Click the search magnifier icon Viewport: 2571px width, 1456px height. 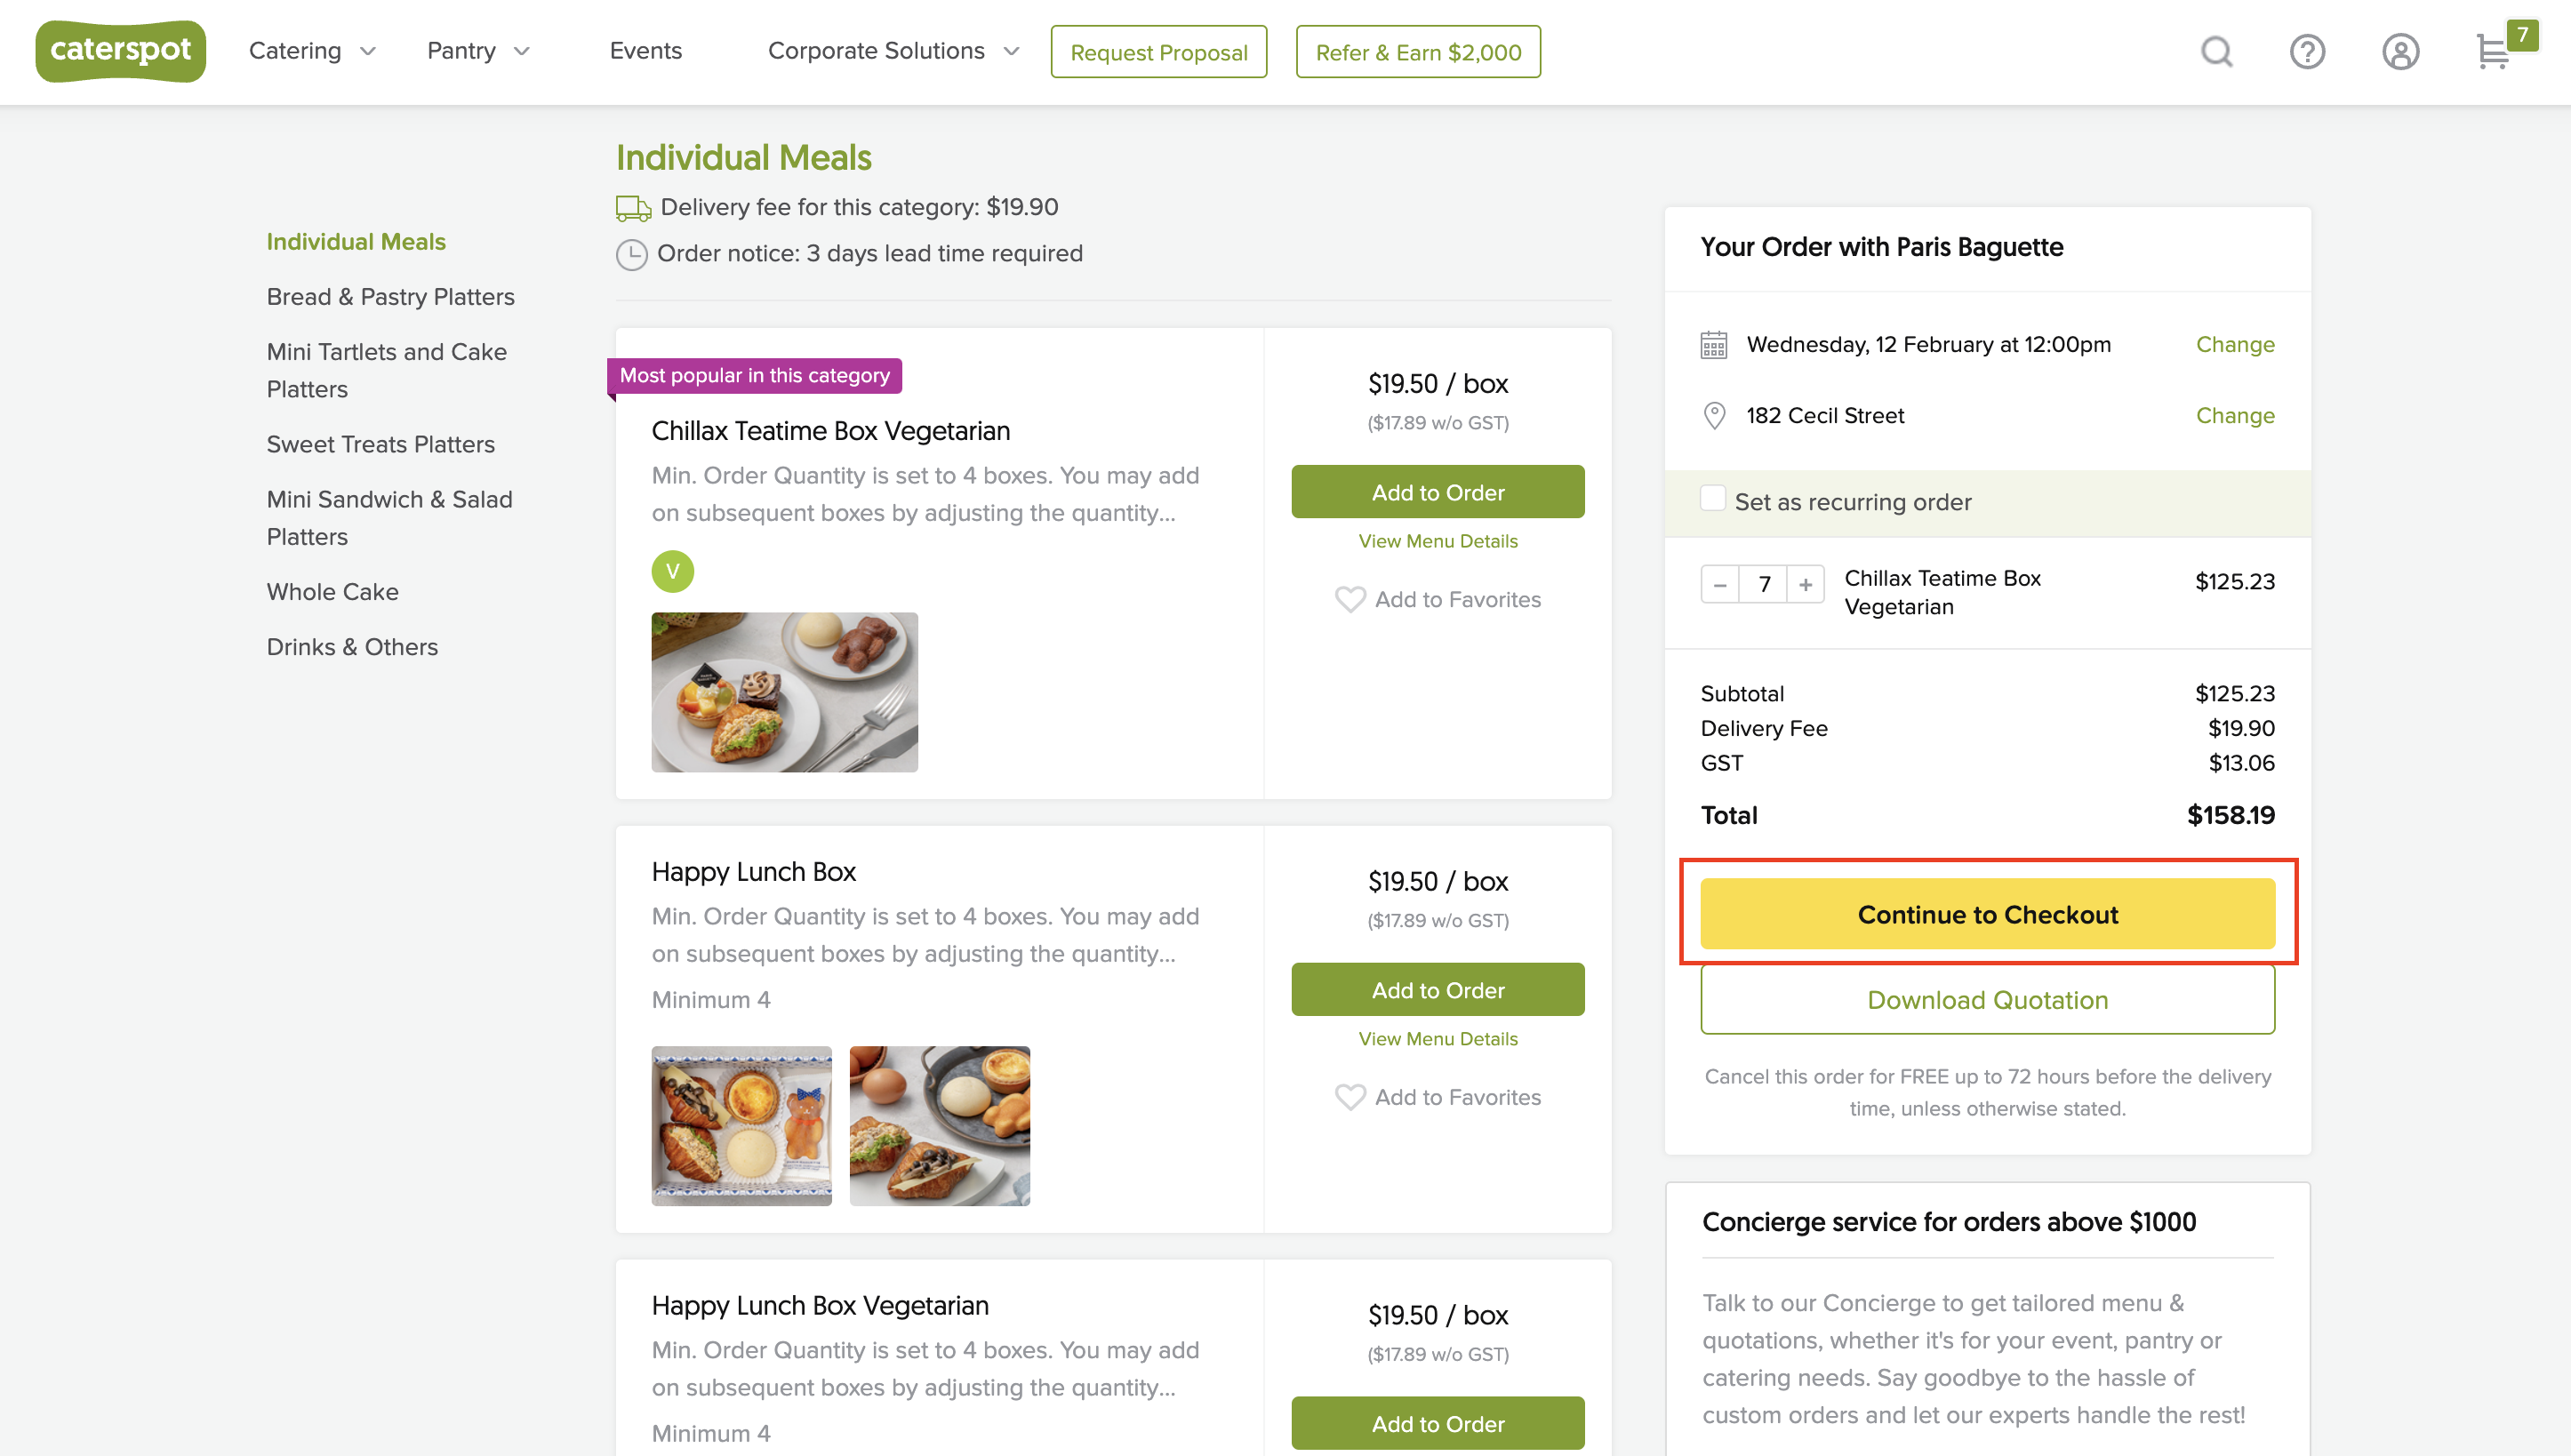(2216, 51)
